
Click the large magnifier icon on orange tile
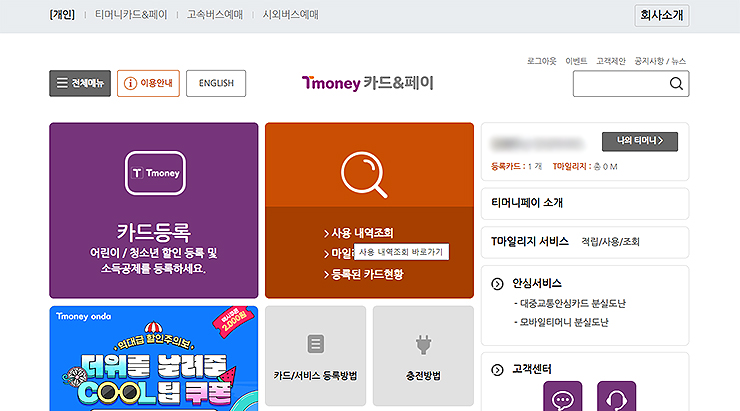pyautogui.click(x=364, y=174)
